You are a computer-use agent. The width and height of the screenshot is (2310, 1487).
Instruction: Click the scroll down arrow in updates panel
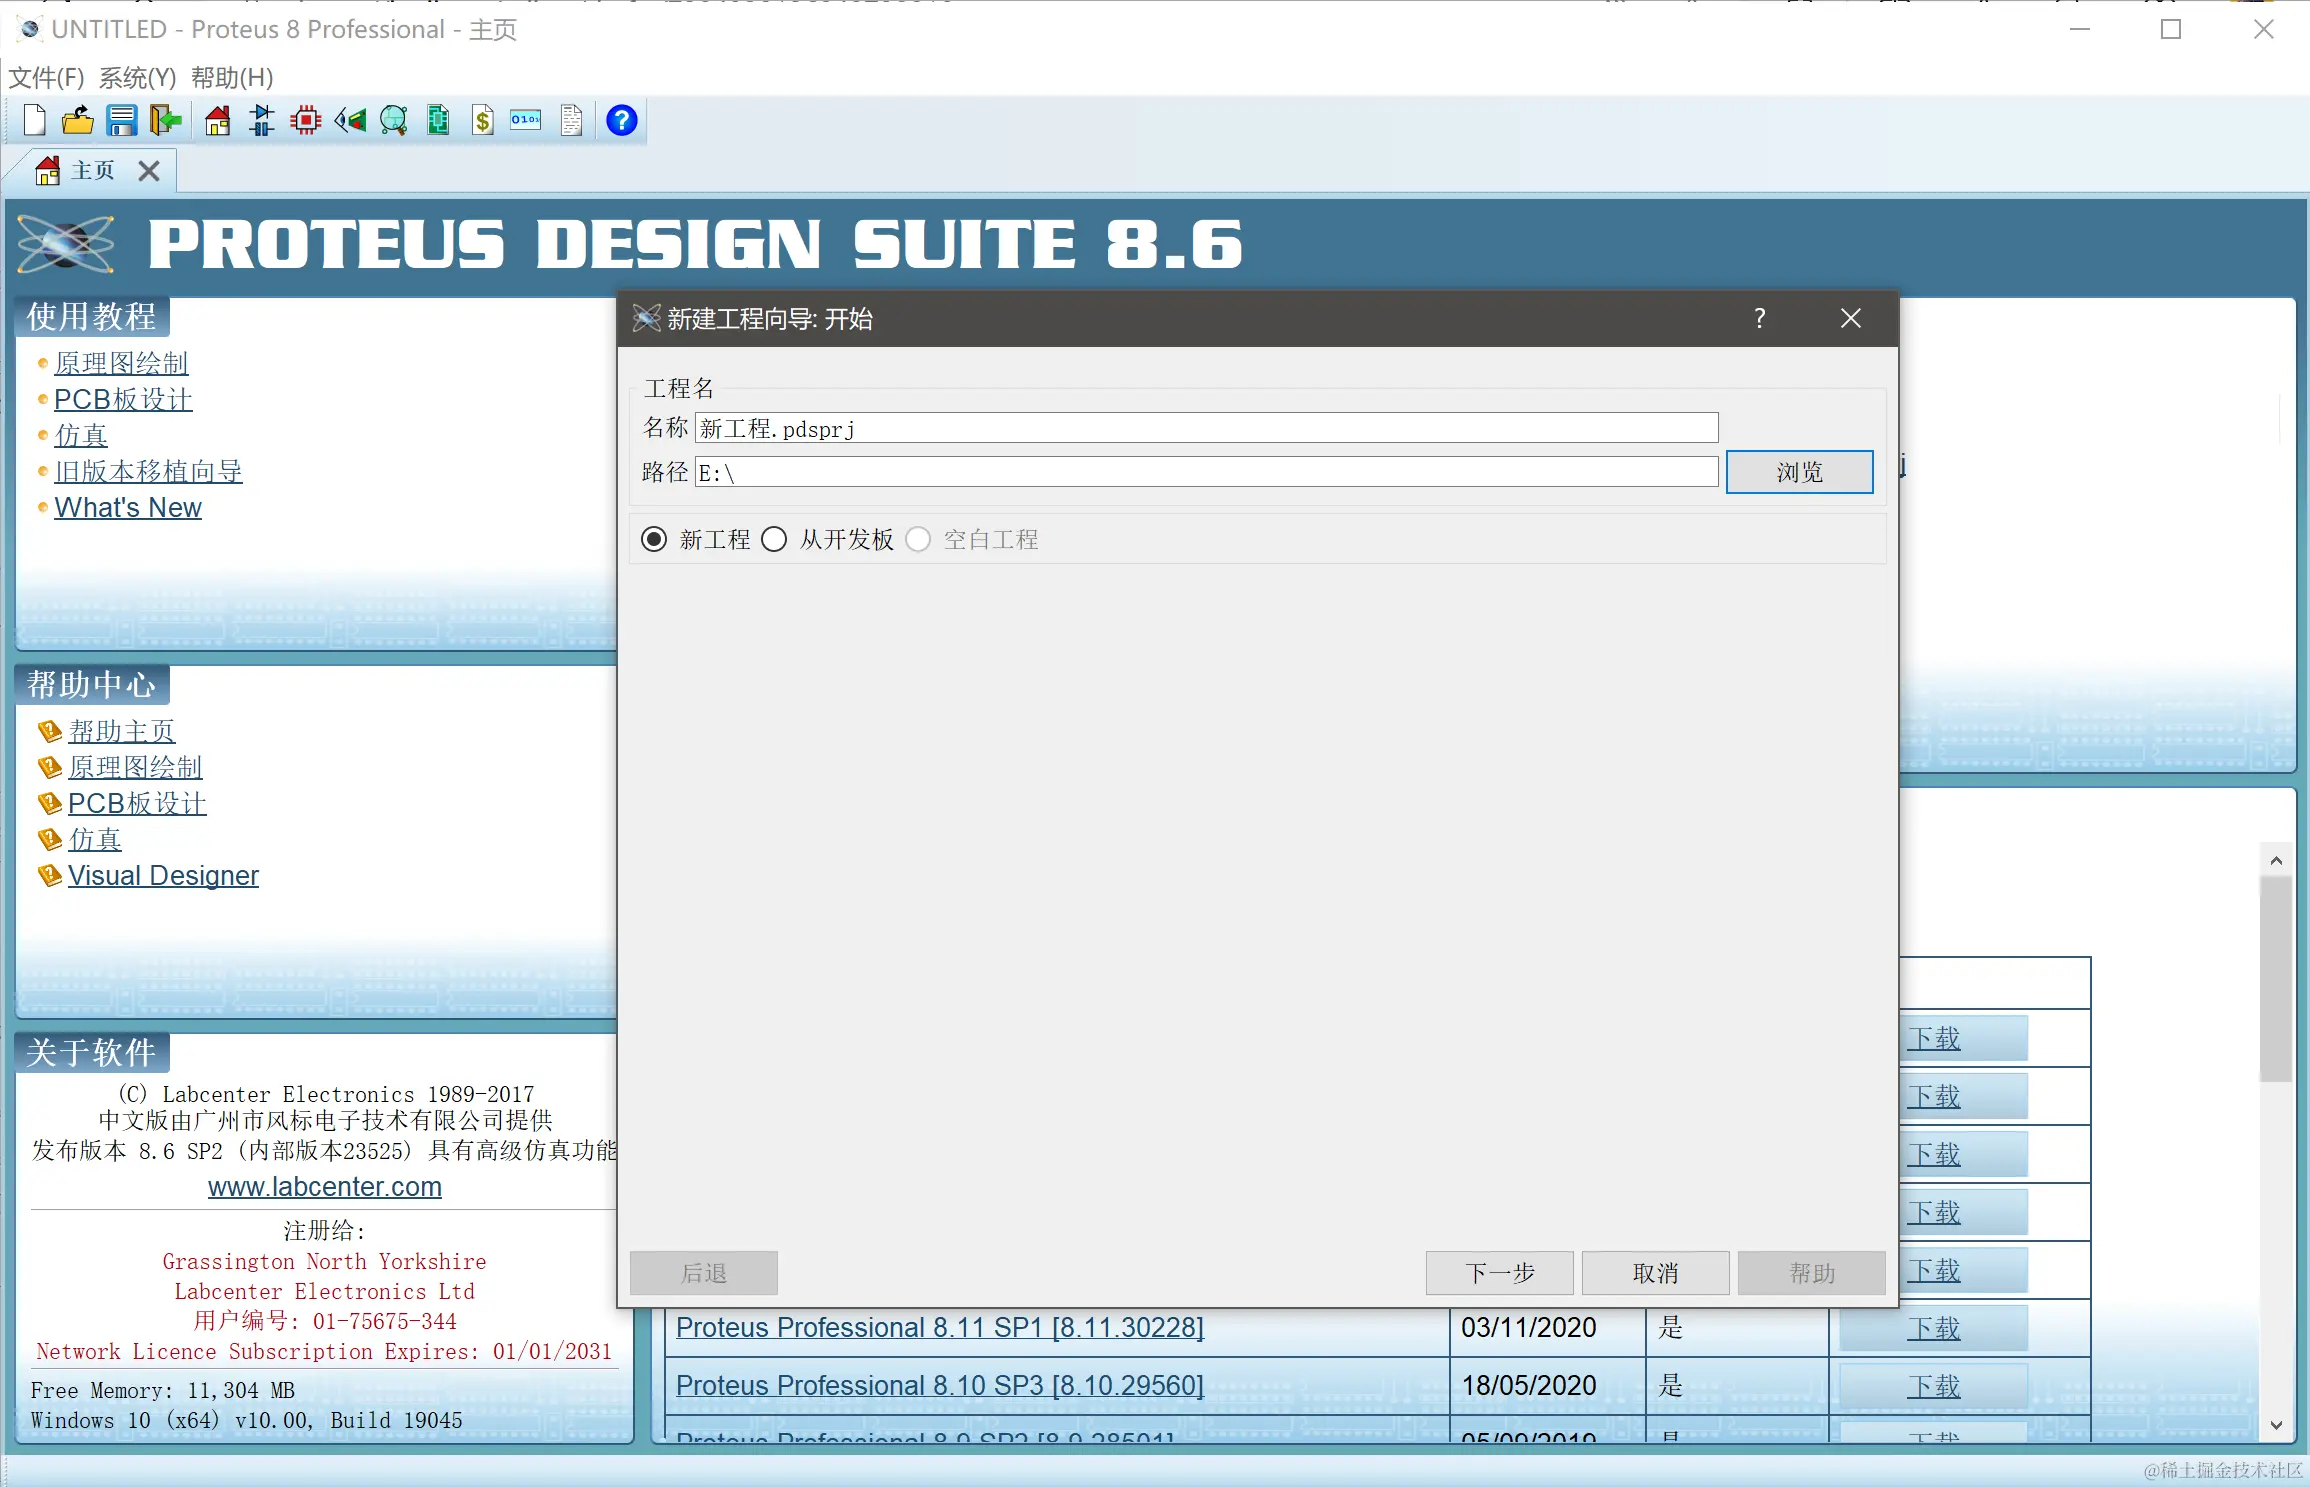click(x=2276, y=1425)
